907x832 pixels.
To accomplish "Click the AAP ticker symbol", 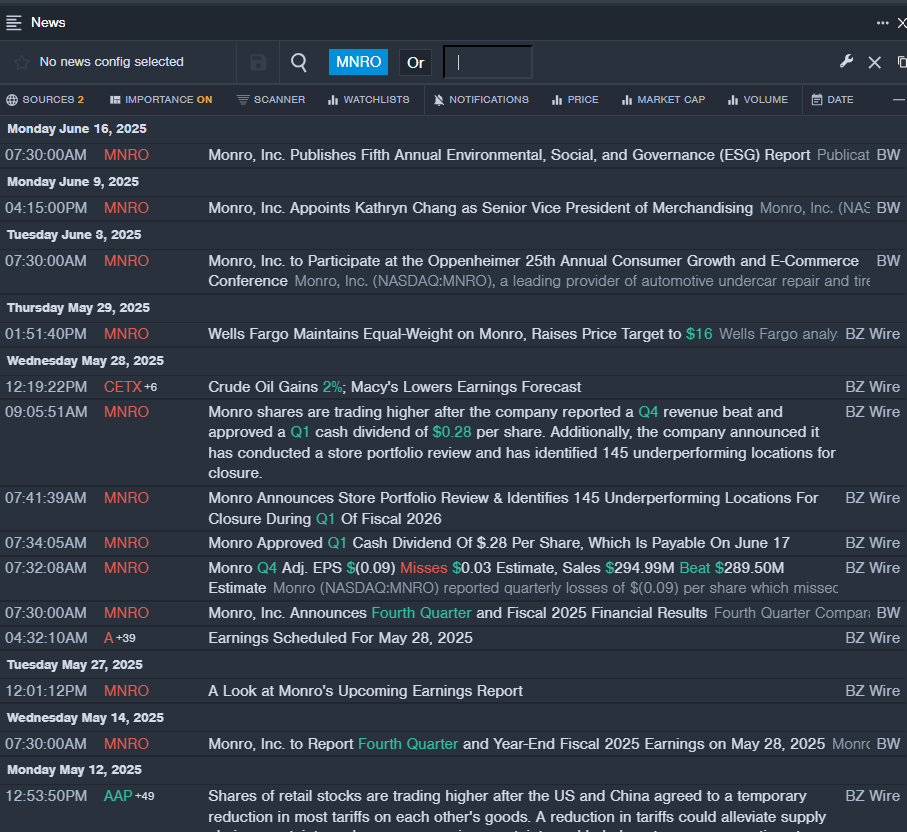I will click(118, 796).
